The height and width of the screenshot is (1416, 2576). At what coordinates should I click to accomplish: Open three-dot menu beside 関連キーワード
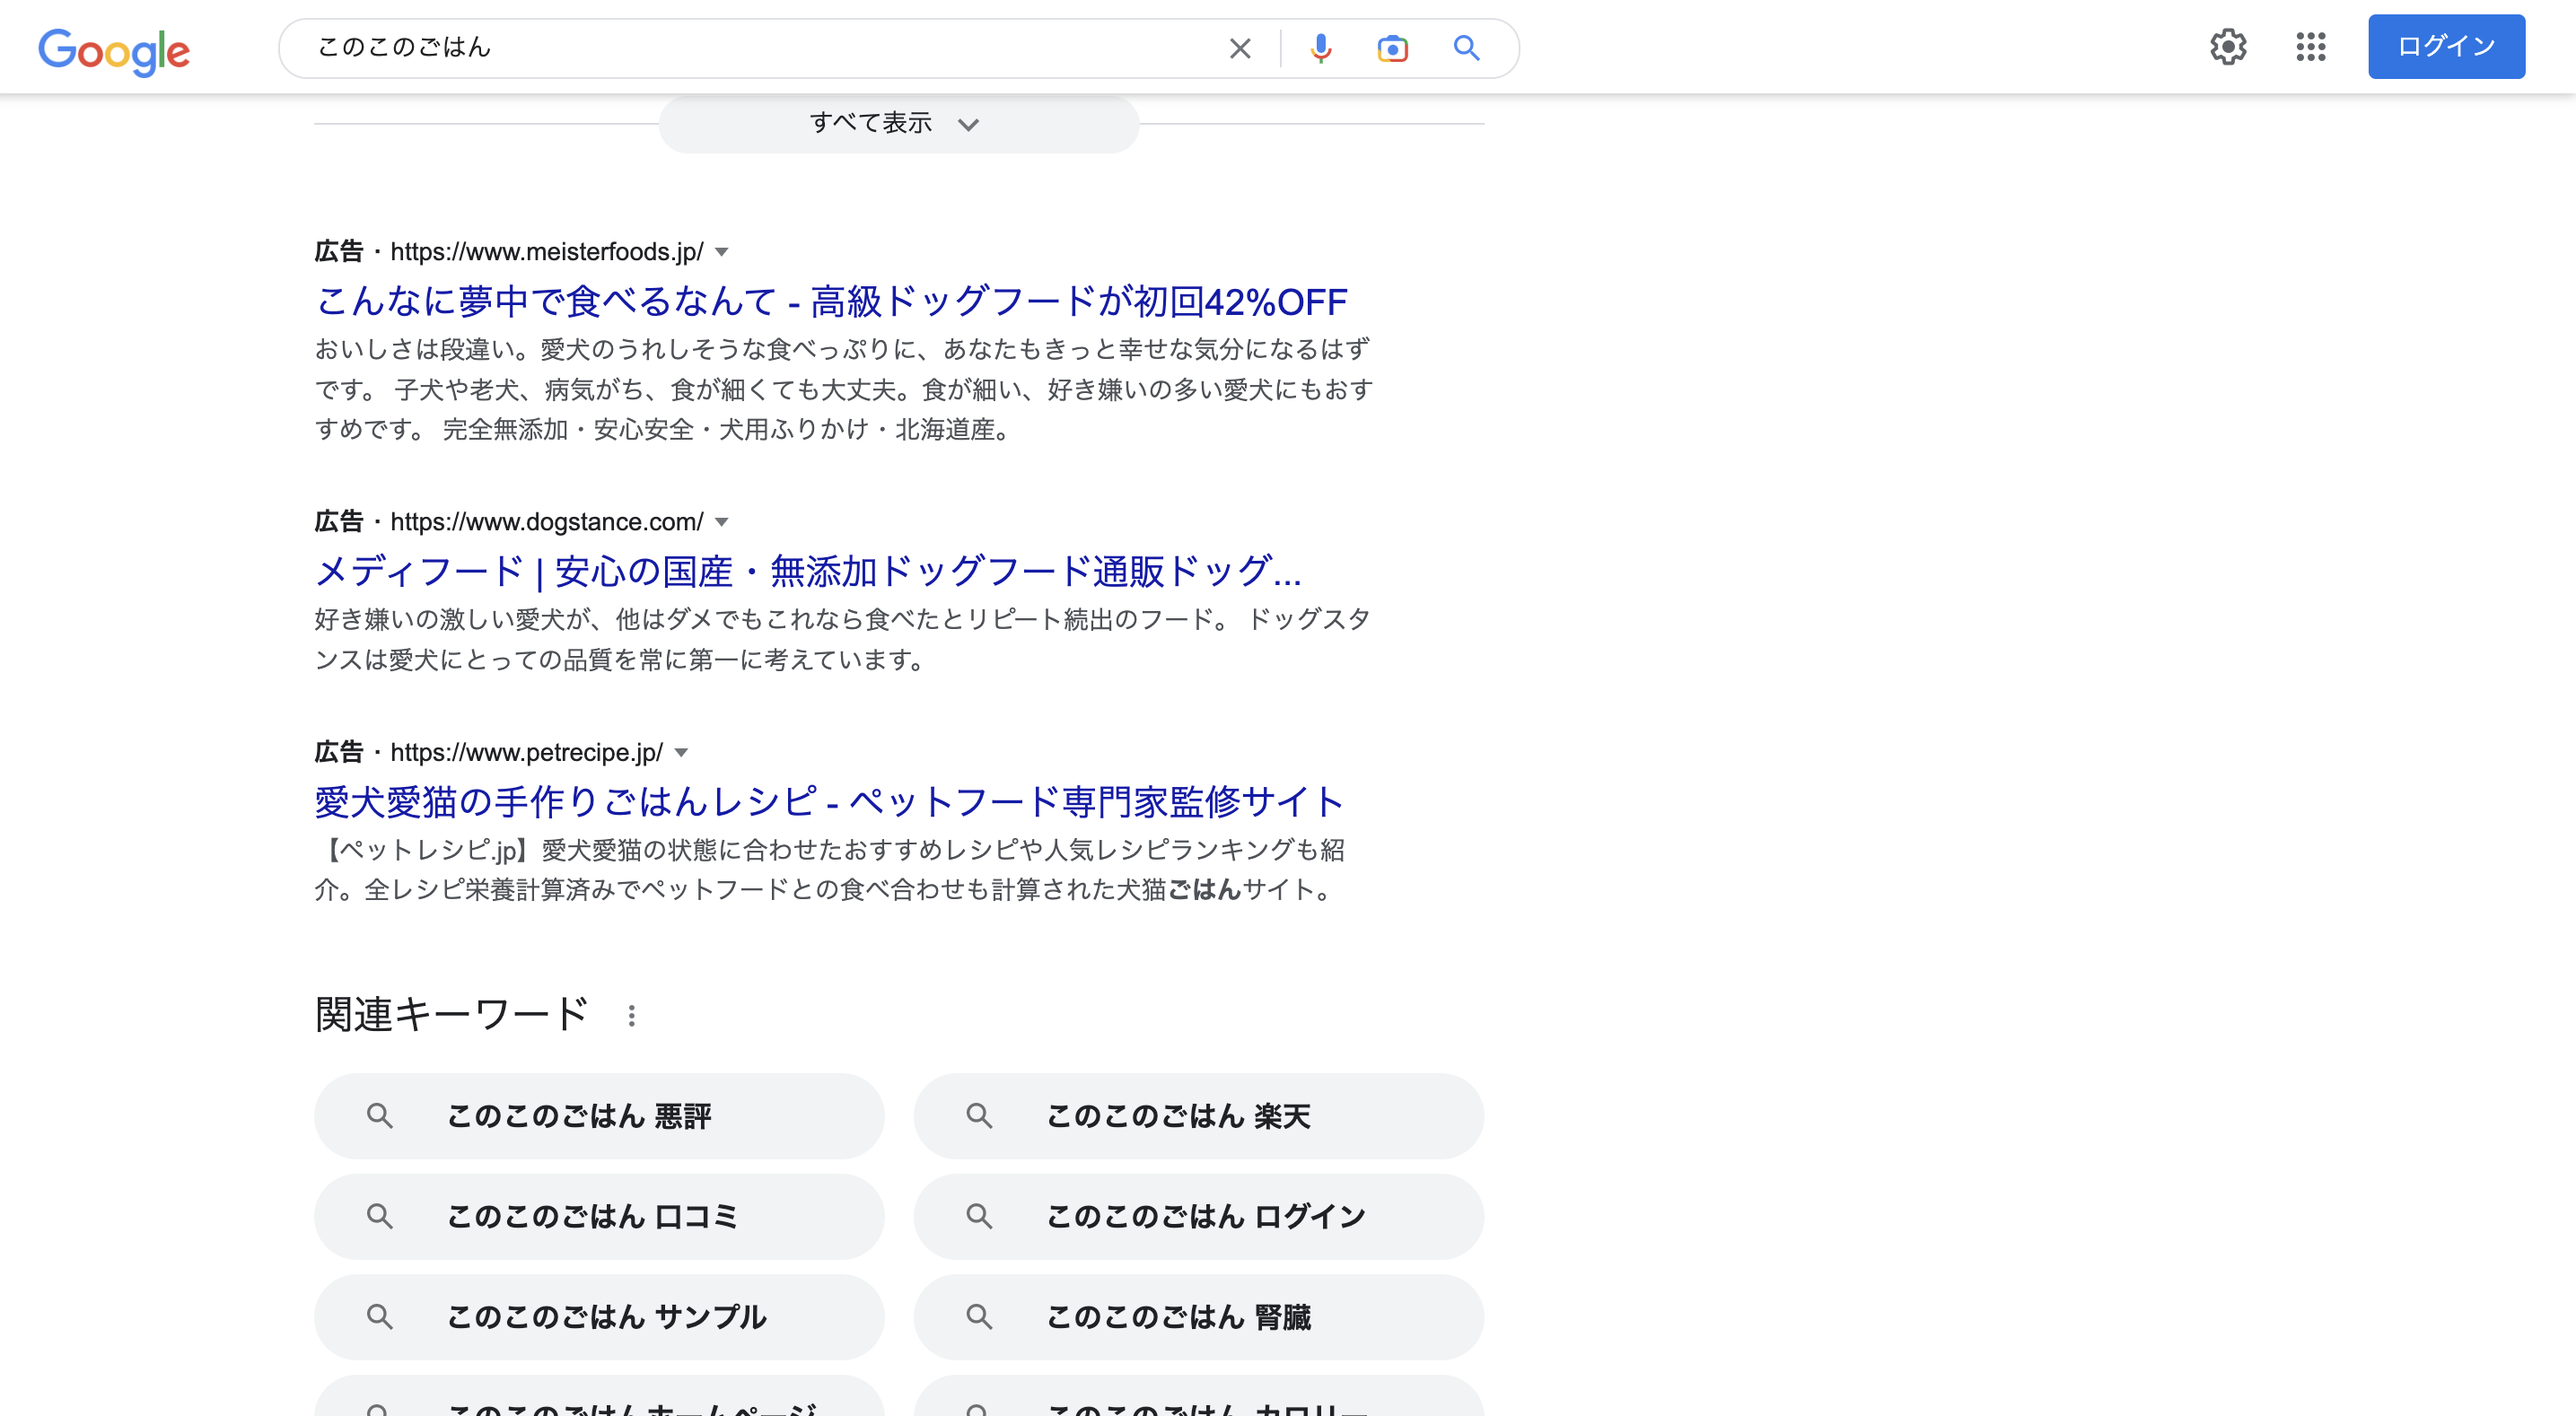(631, 1016)
